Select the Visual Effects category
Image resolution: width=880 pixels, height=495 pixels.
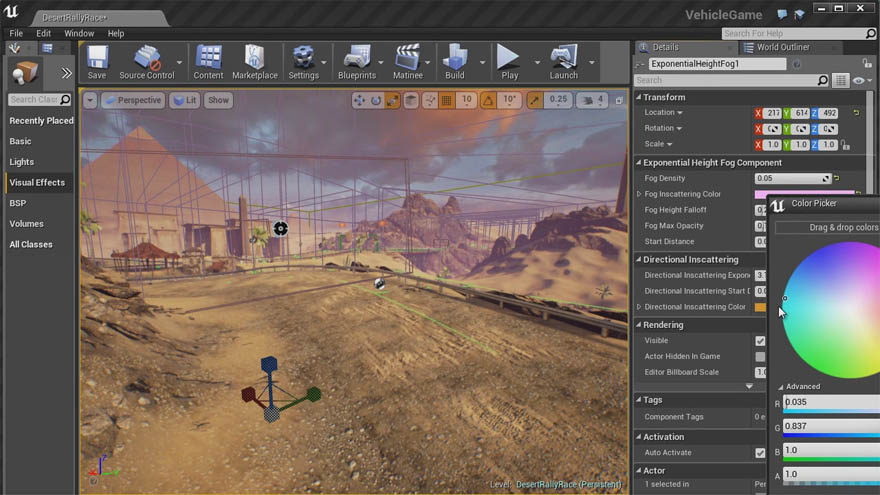(37, 182)
